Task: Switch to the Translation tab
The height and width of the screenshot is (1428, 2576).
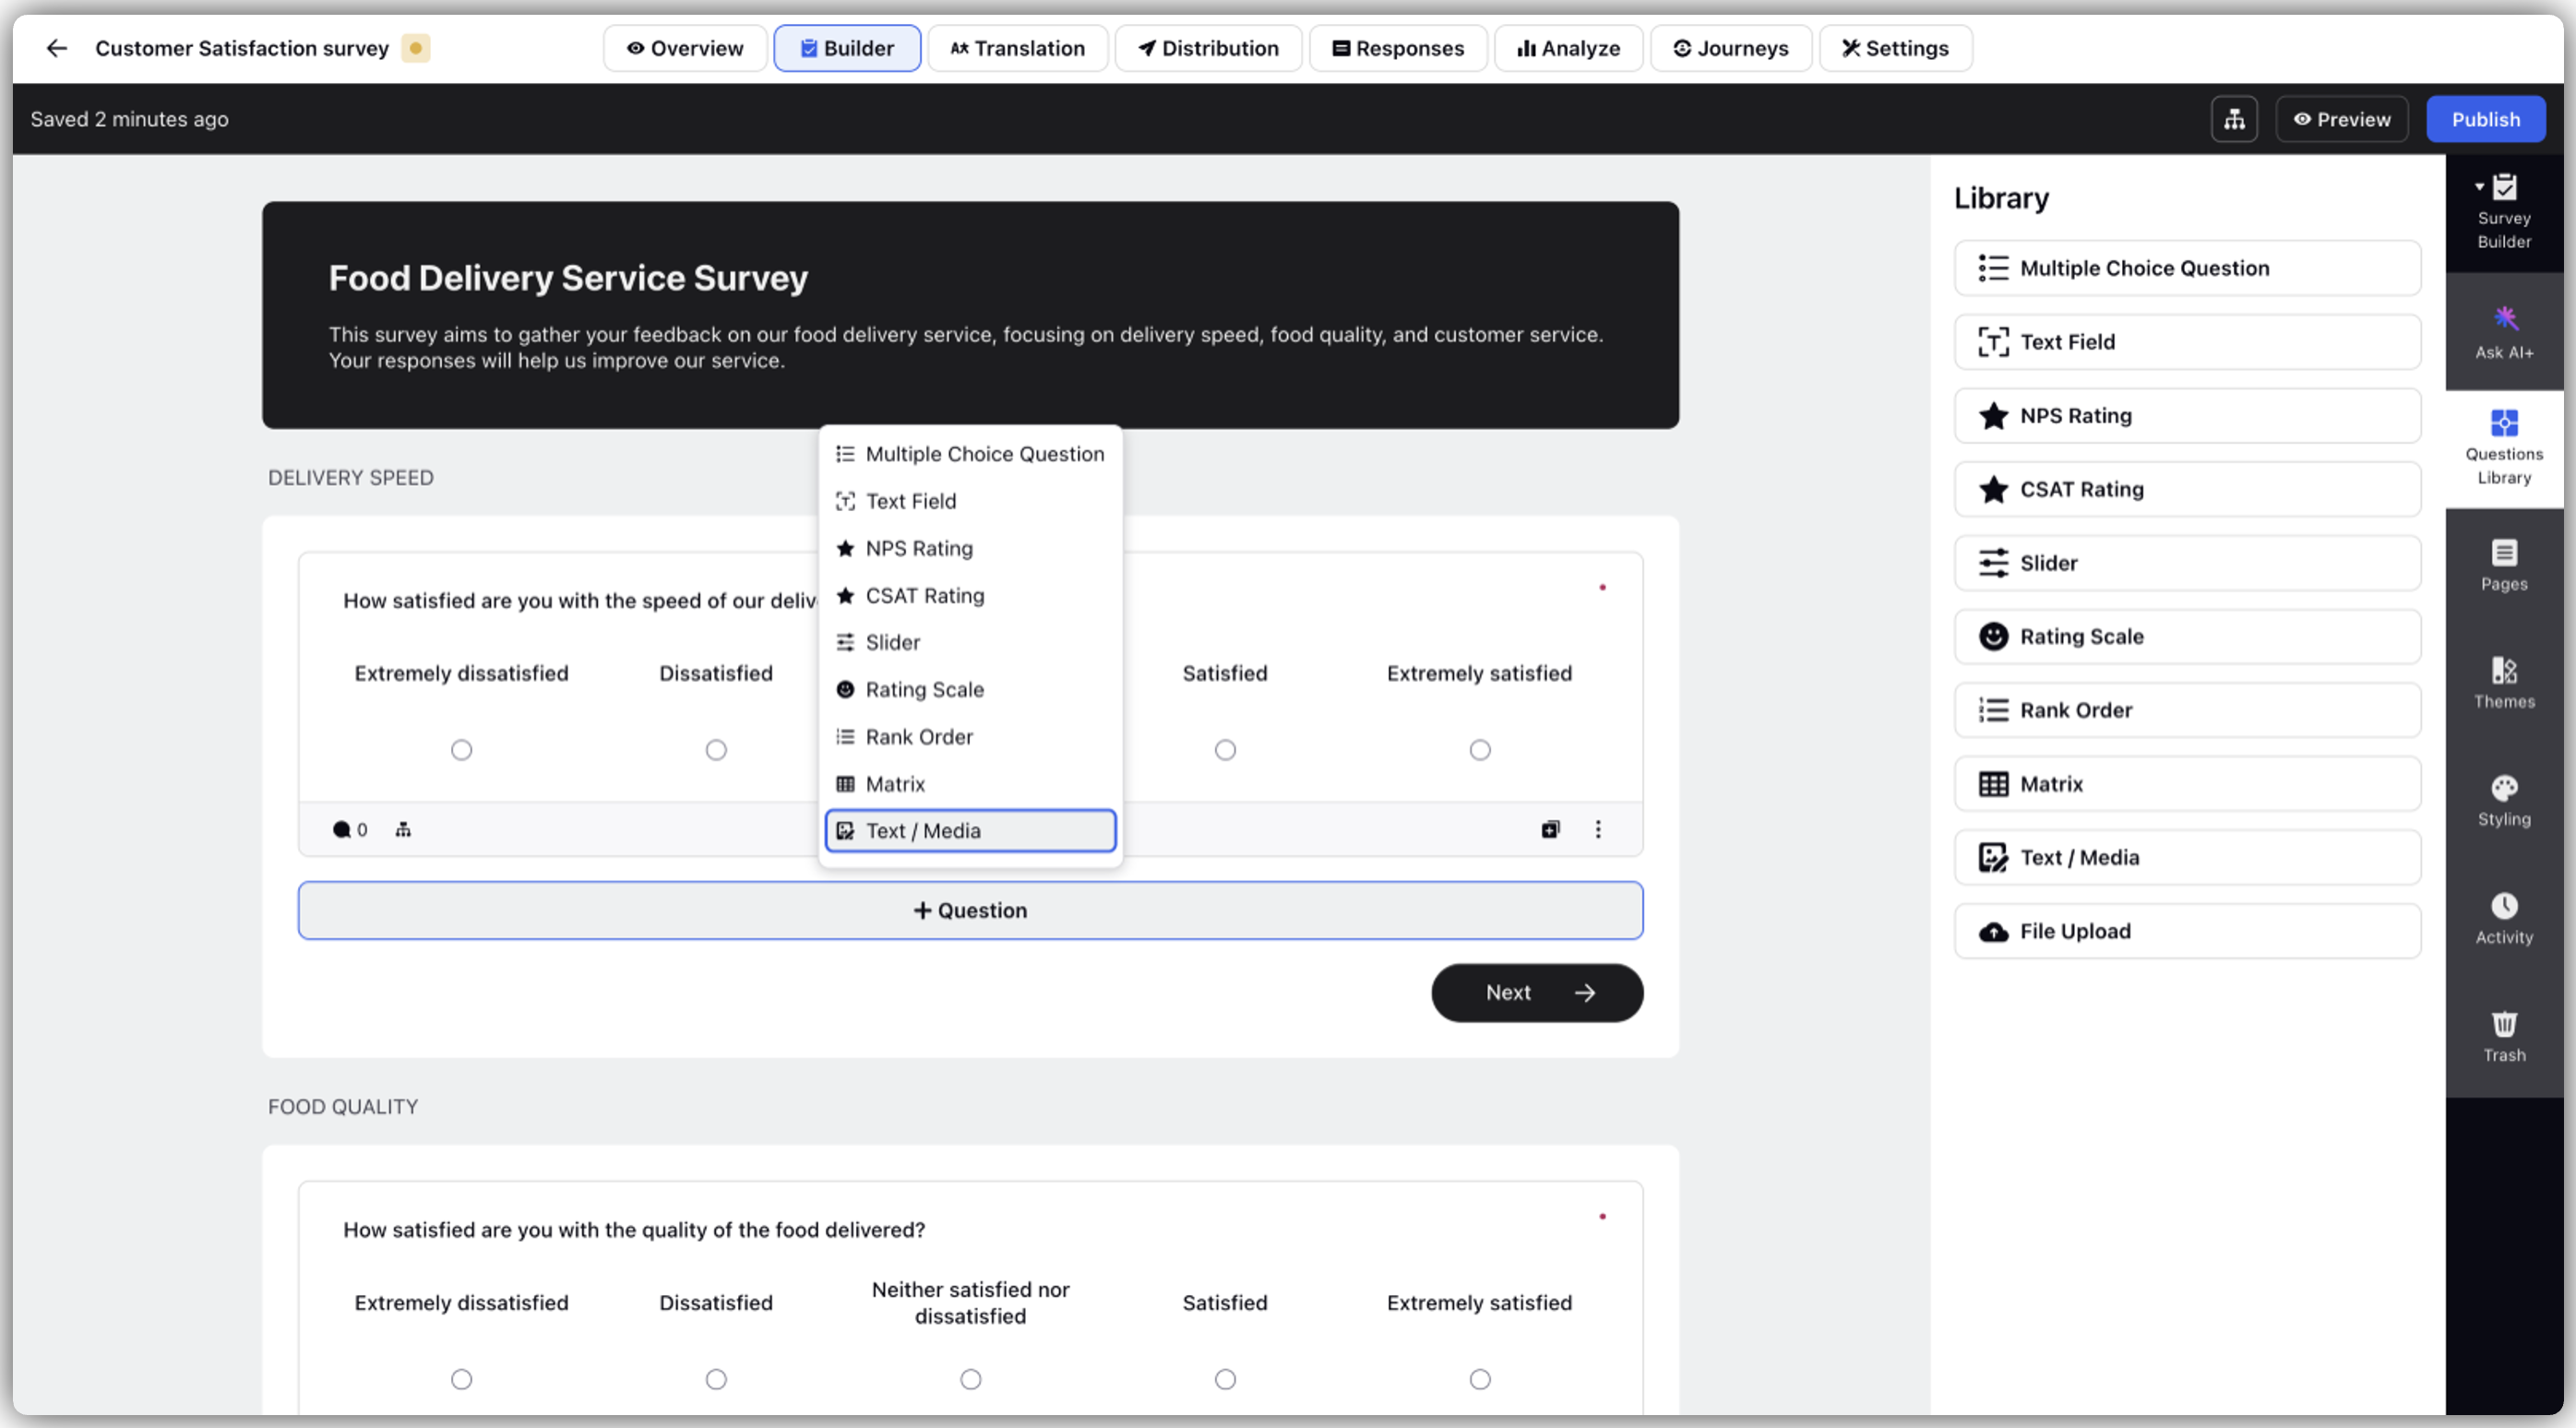Action: tap(1018, 48)
